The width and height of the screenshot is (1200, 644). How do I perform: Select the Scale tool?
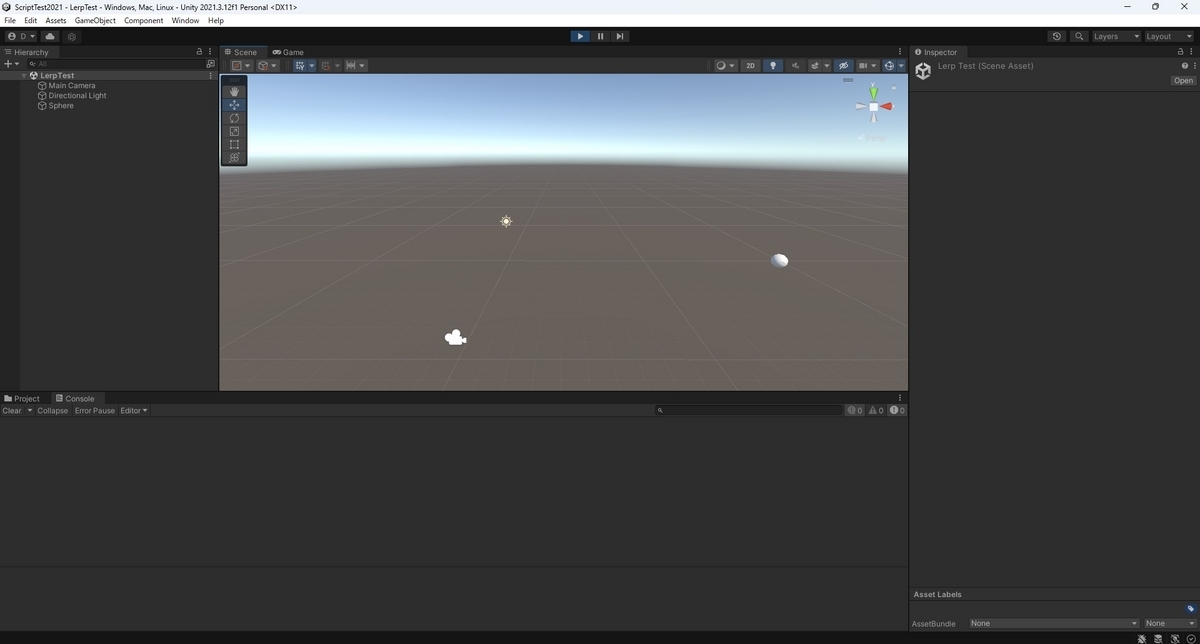[x=234, y=131]
